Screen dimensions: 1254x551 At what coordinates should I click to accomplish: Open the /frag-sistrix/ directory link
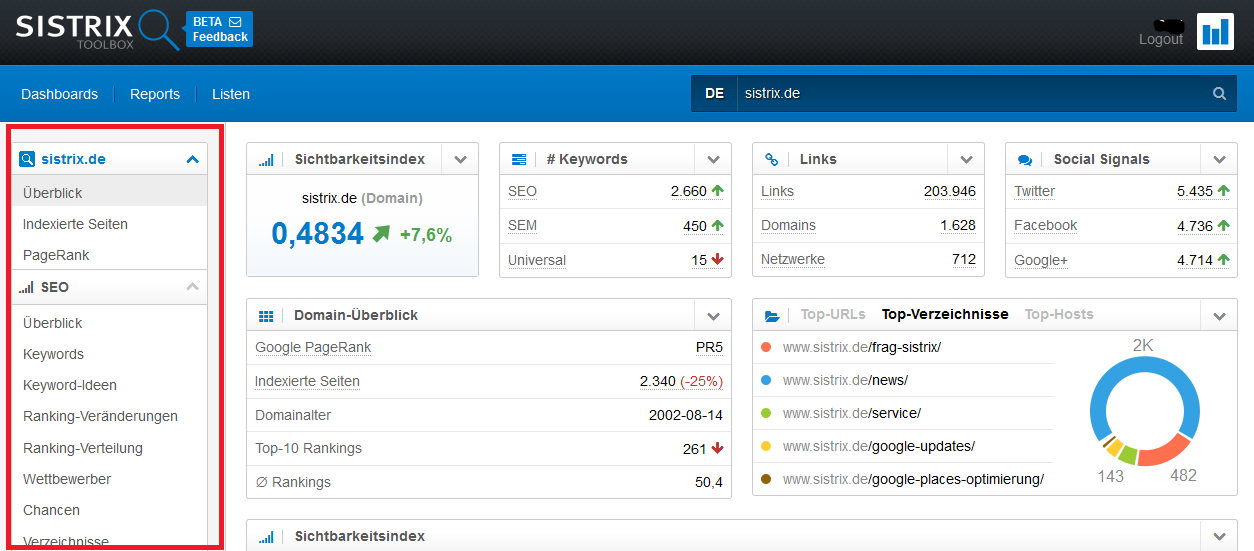pyautogui.click(x=862, y=347)
